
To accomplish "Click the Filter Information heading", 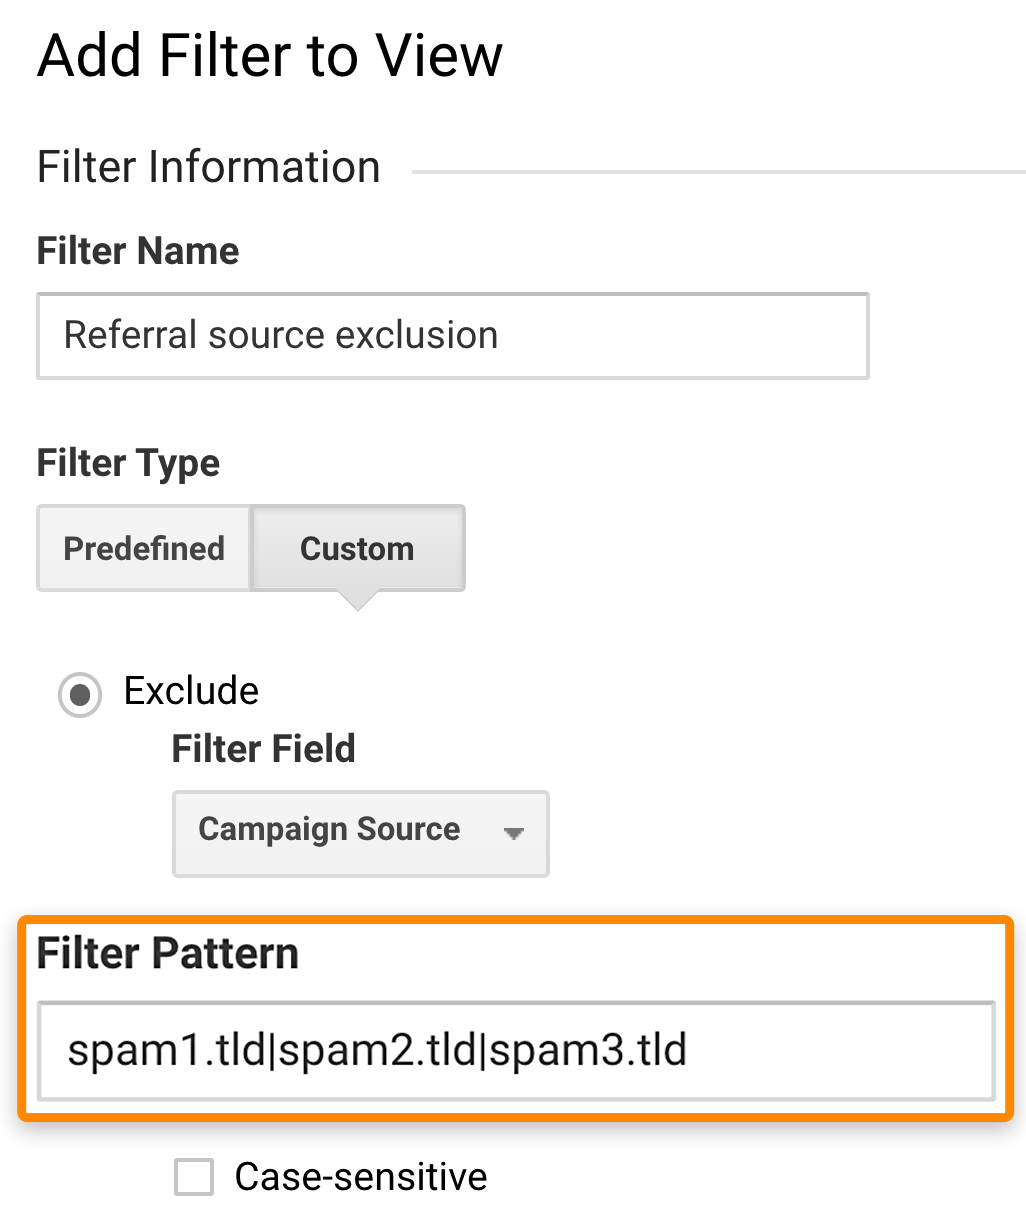I will (207, 167).
